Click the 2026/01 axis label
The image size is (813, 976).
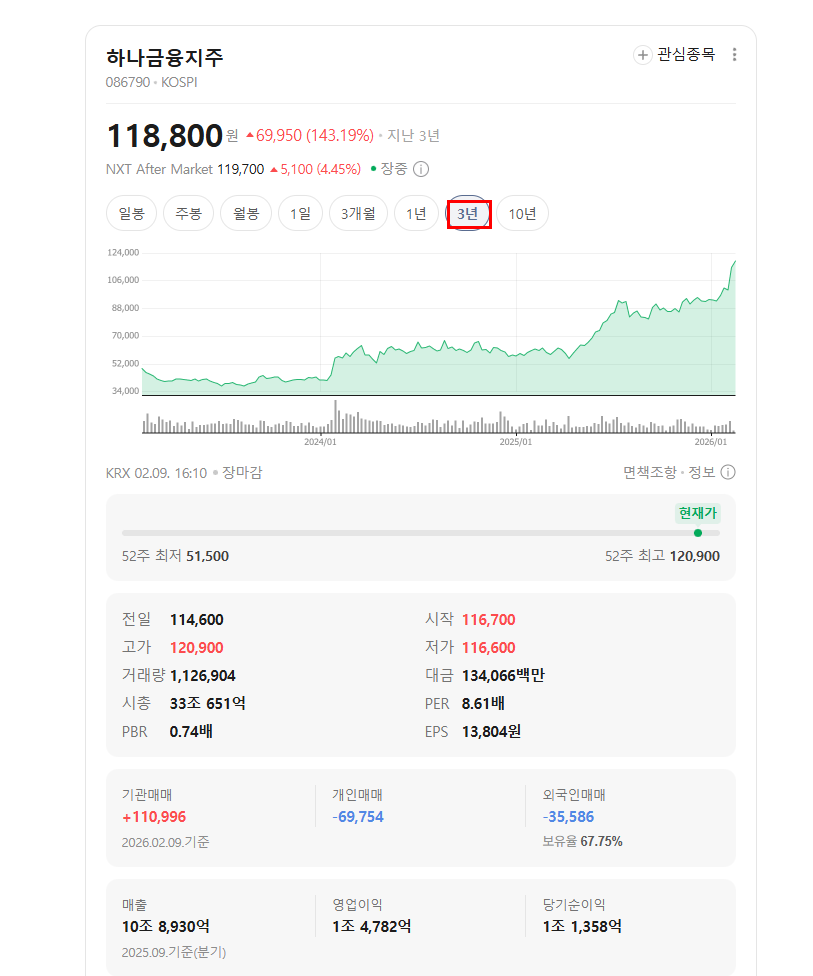[x=711, y=442]
